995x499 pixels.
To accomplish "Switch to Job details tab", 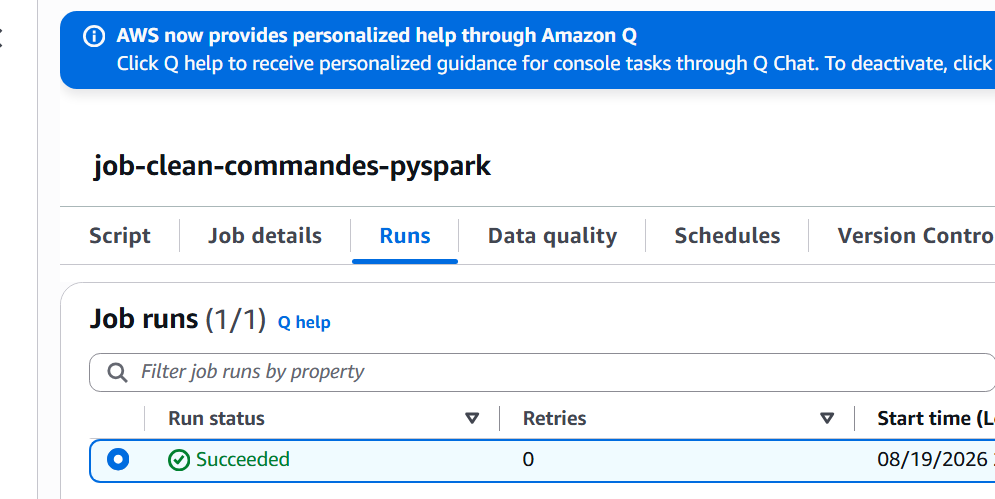I will pos(265,236).
